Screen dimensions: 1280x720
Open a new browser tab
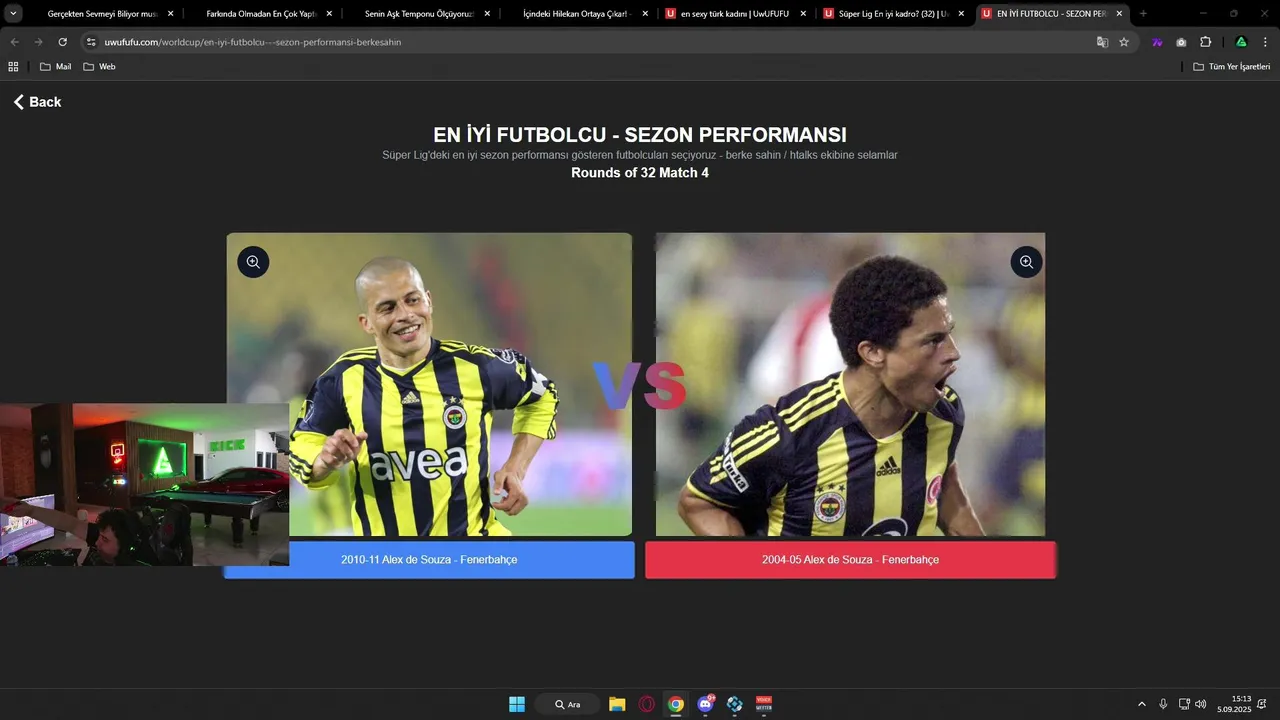click(1143, 14)
